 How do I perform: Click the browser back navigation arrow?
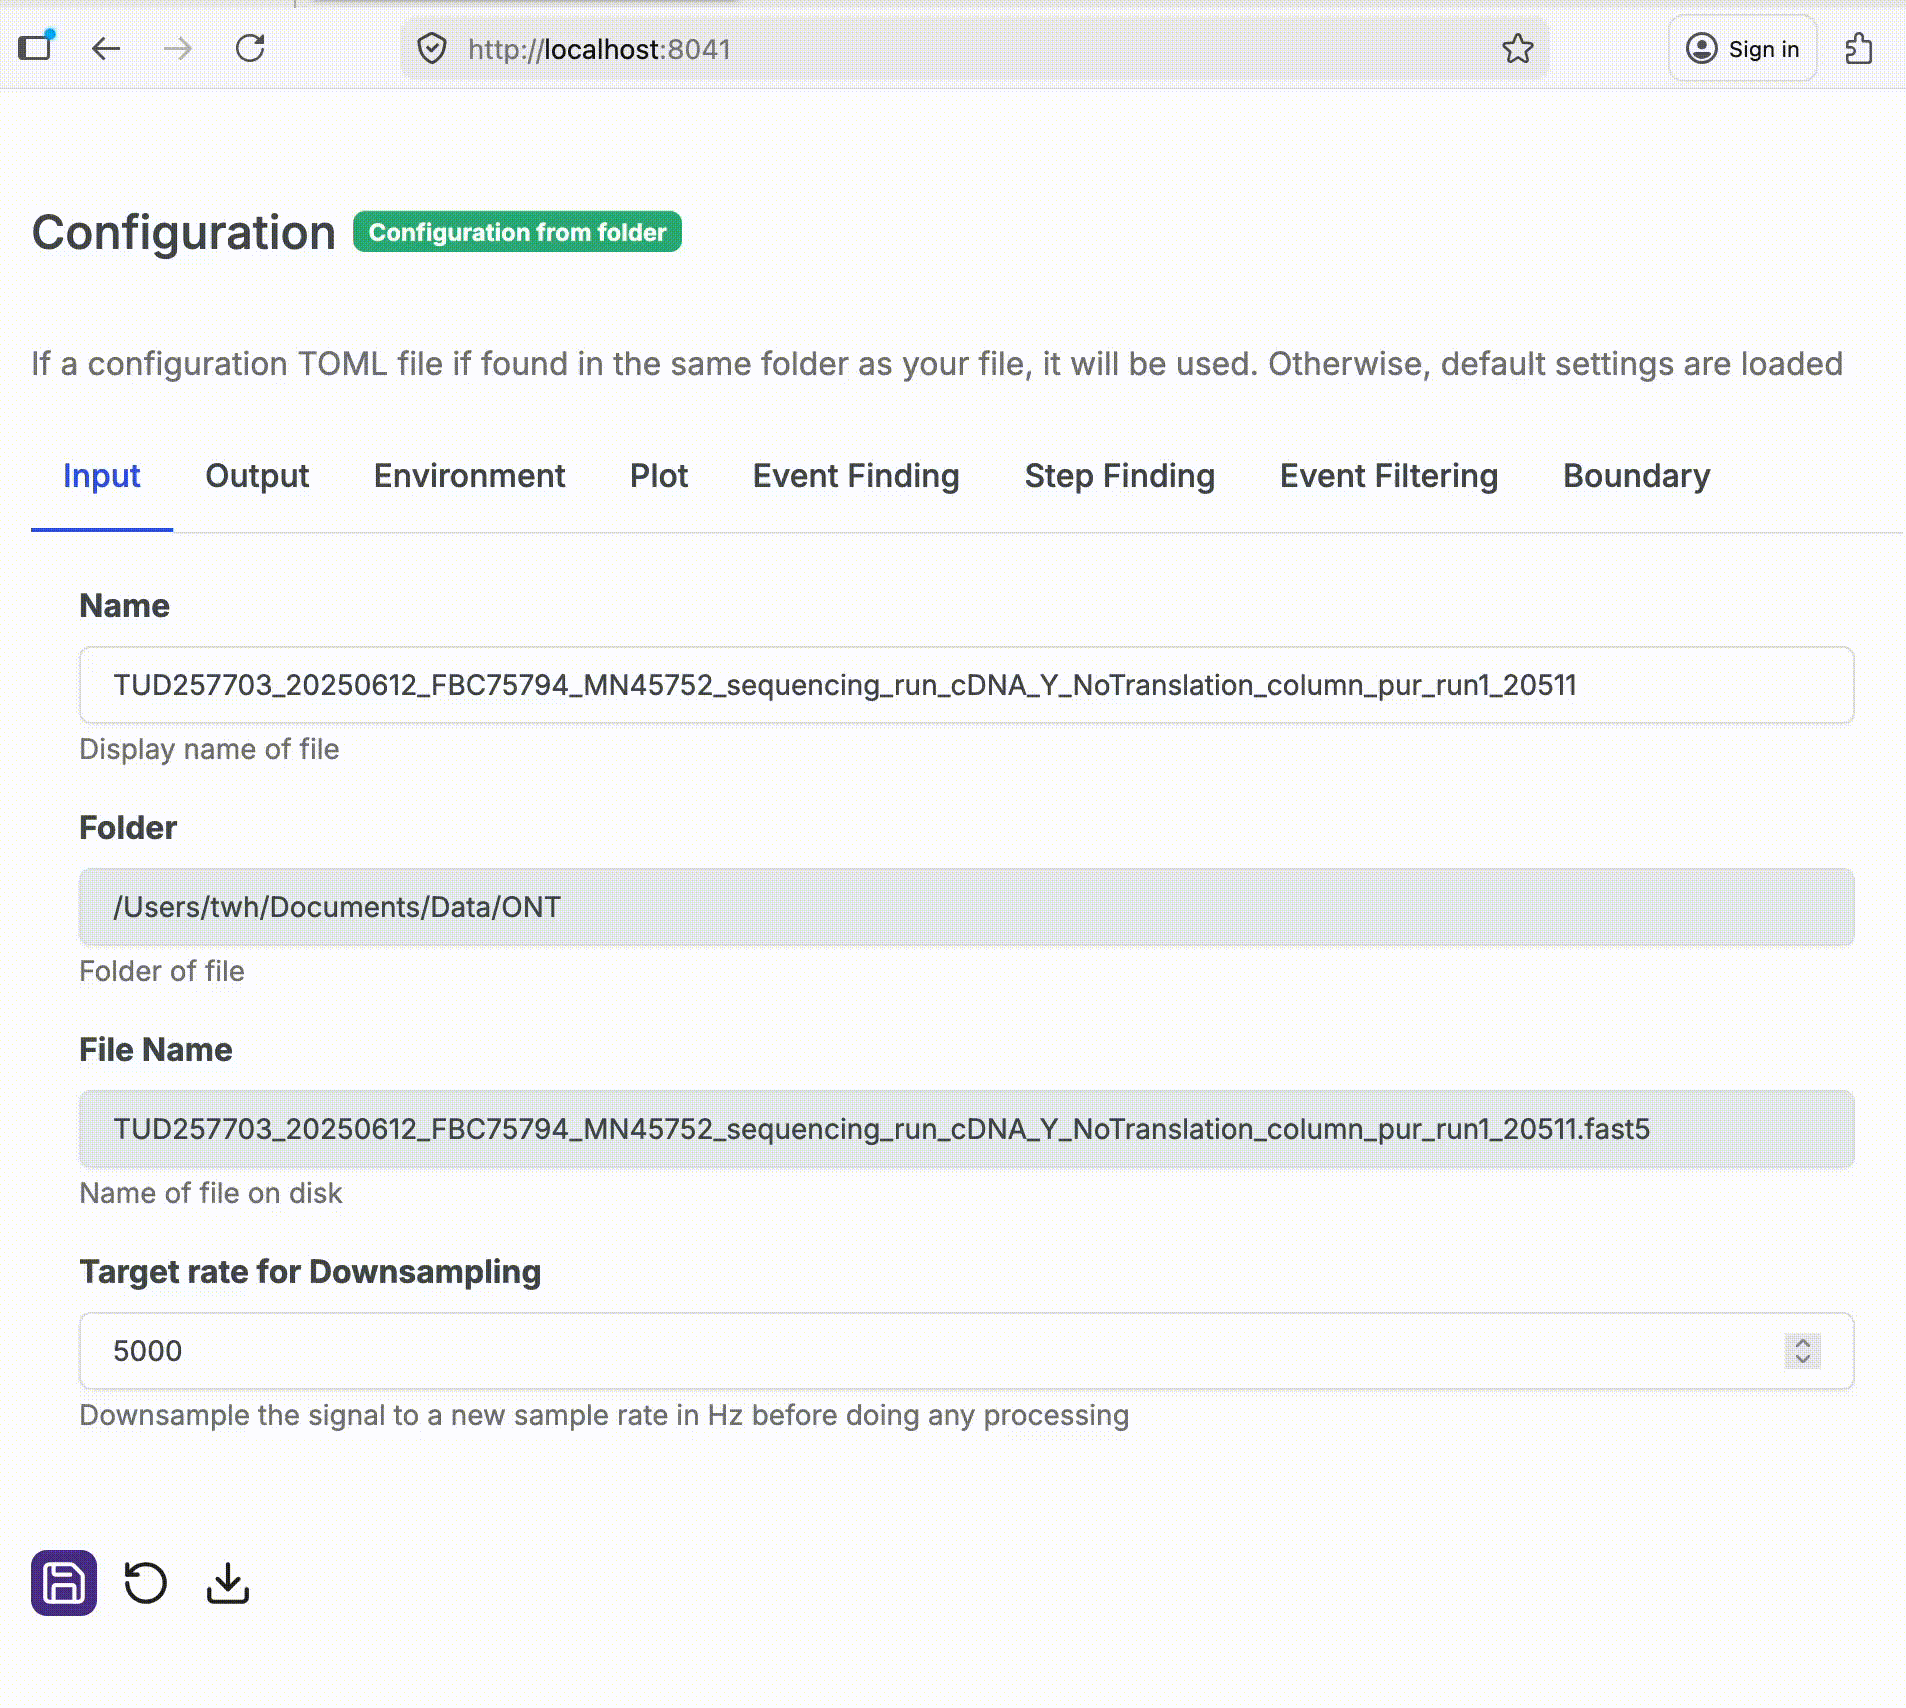point(106,48)
